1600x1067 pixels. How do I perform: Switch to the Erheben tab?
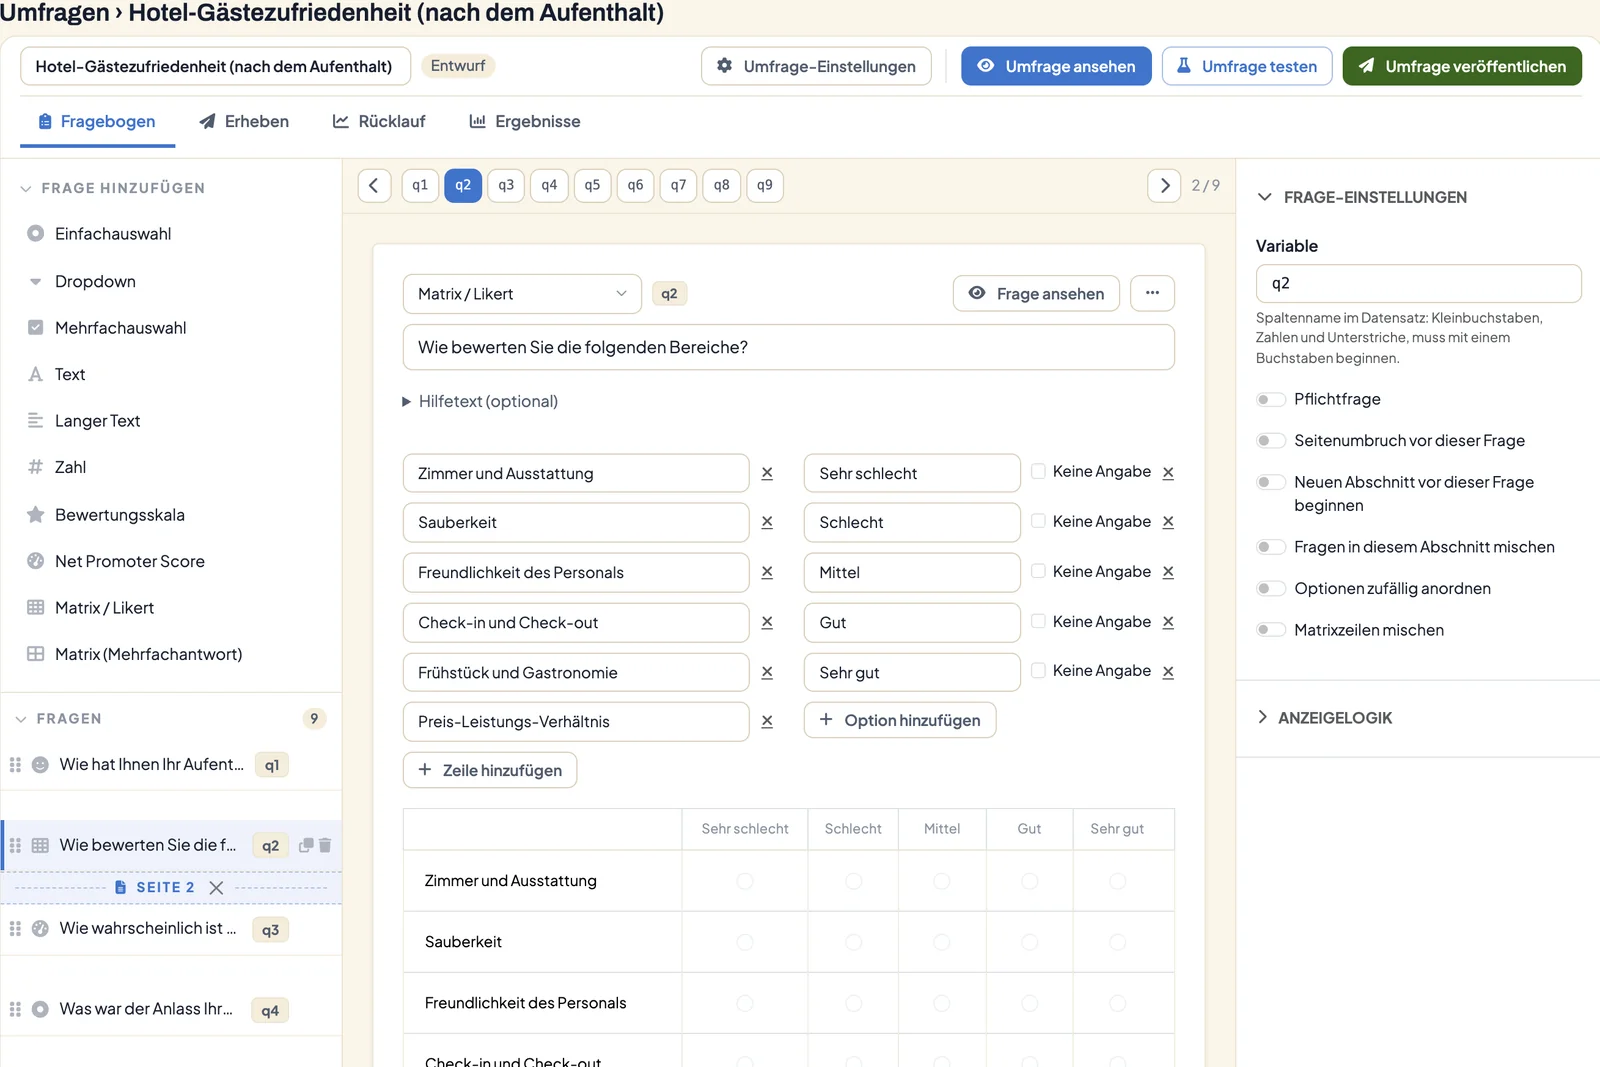(x=244, y=121)
